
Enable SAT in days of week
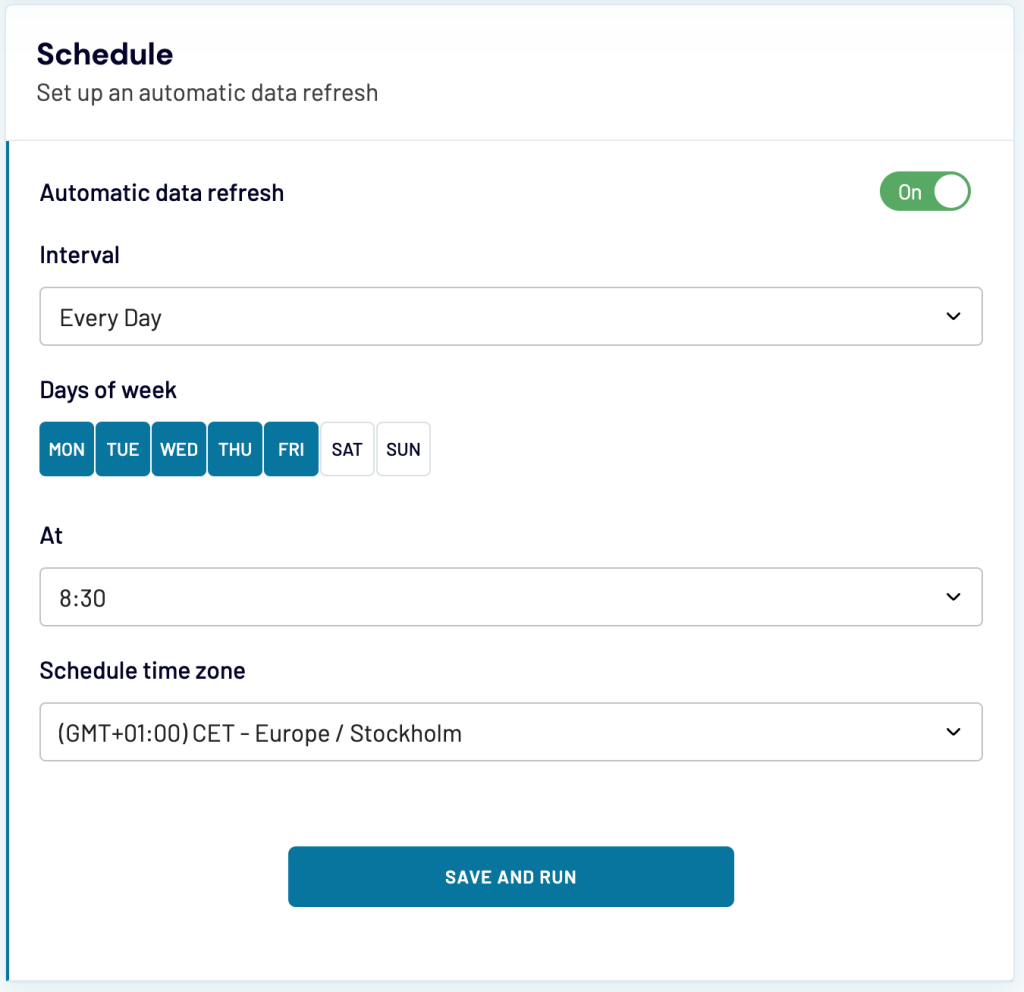tap(347, 448)
